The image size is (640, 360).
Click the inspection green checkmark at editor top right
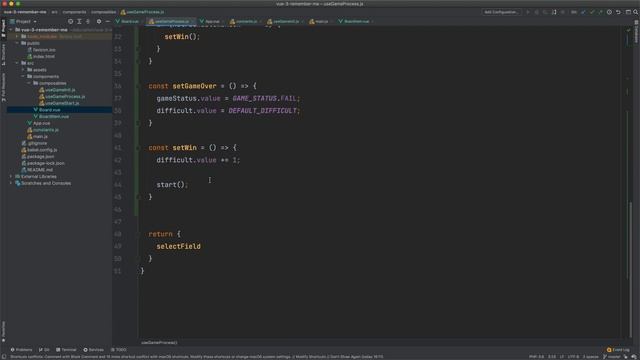[x=629, y=30]
